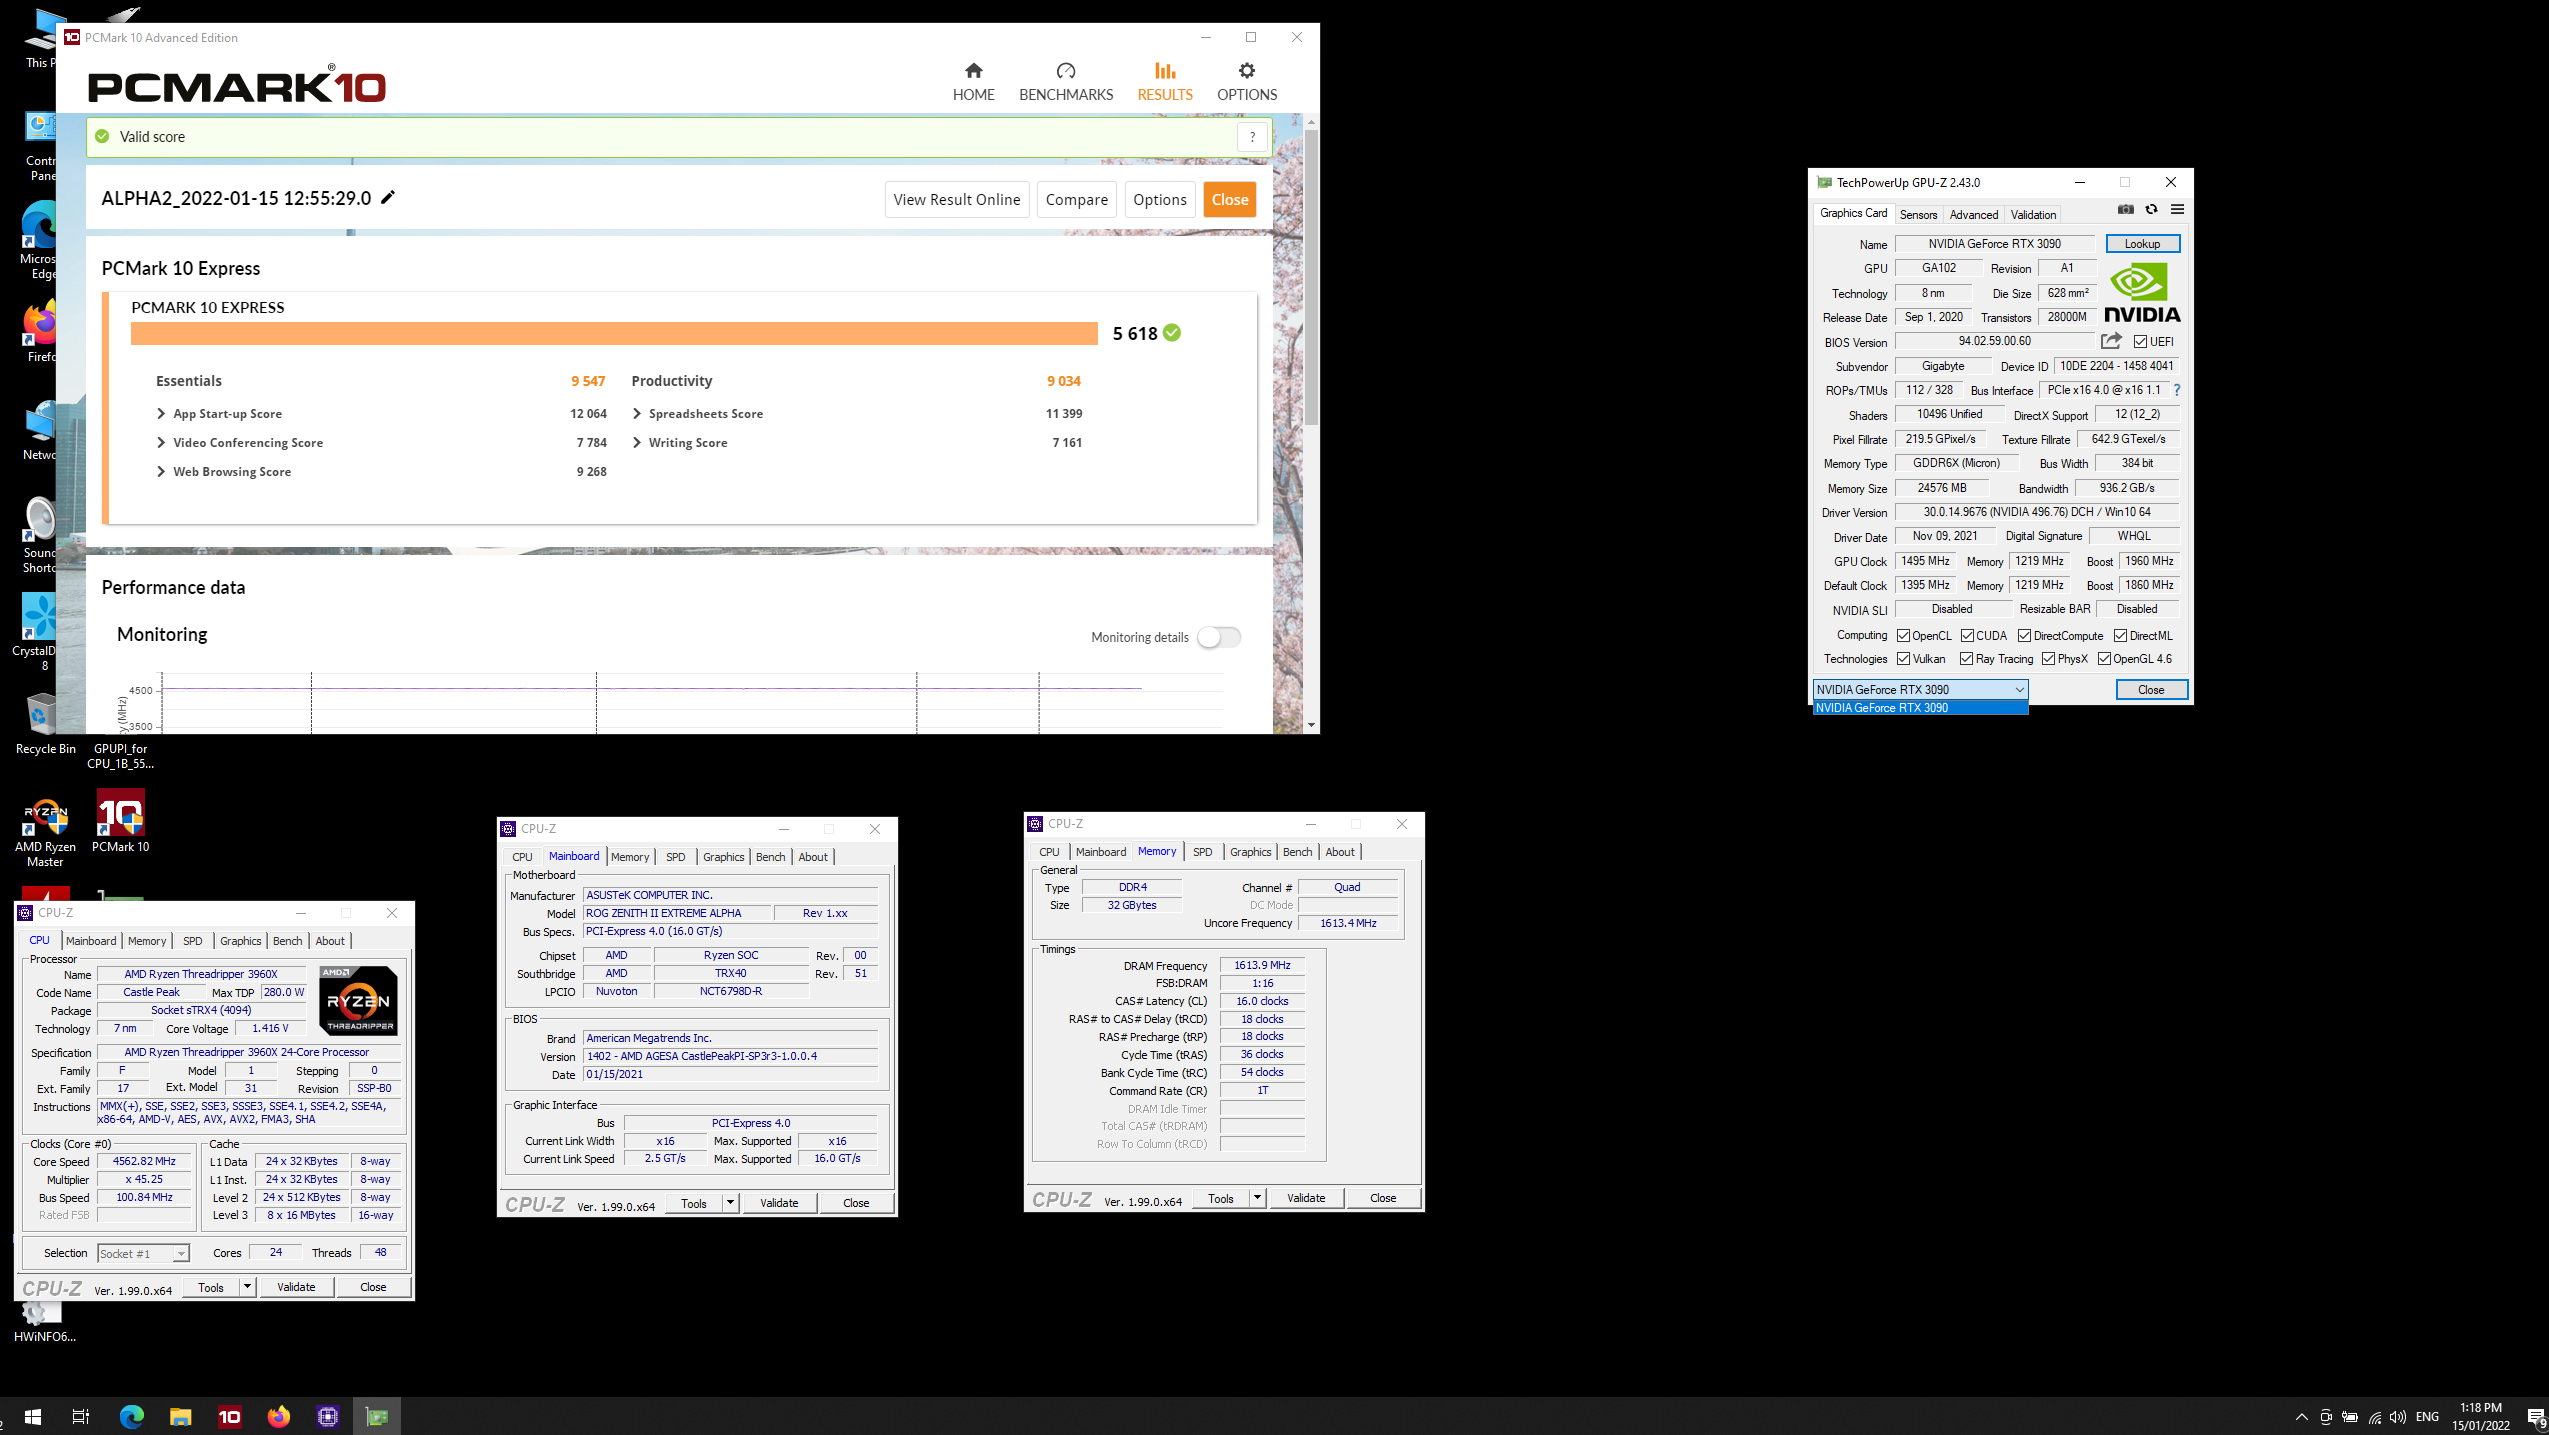Launch Microsoft Edge from the taskbar

[x=131, y=1416]
